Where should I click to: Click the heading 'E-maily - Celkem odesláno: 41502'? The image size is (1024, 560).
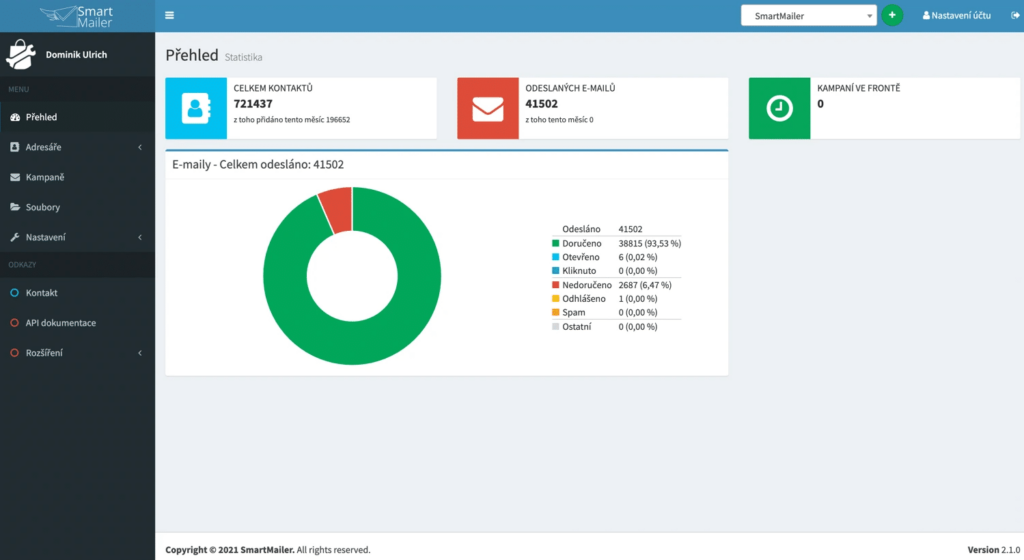(x=258, y=164)
